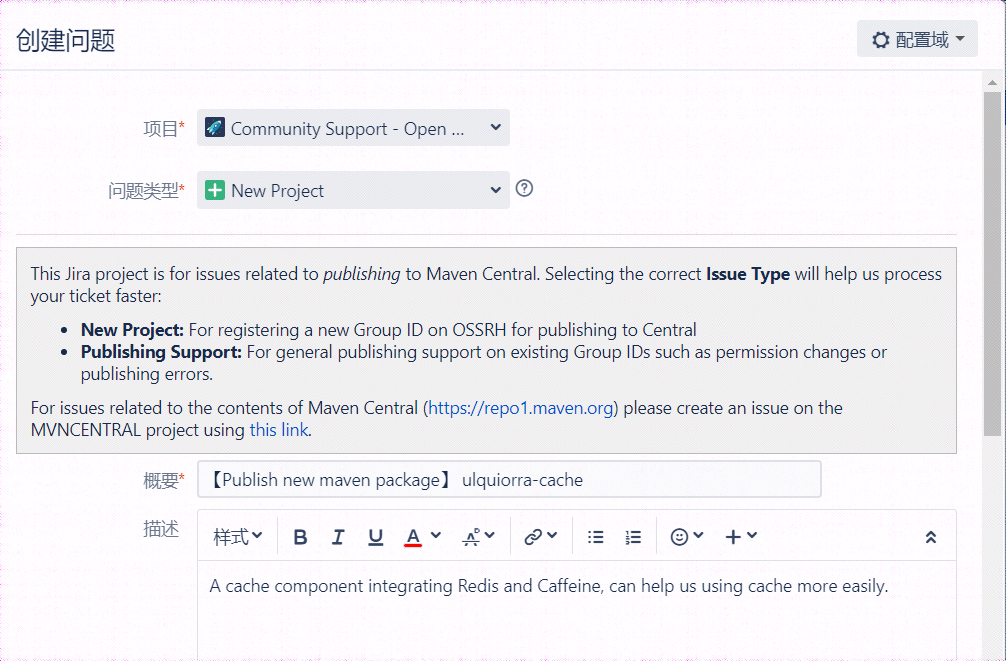Click the dialog vertical scrollbar thumb
The image size is (1006, 661).
click(x=993, y=264)
